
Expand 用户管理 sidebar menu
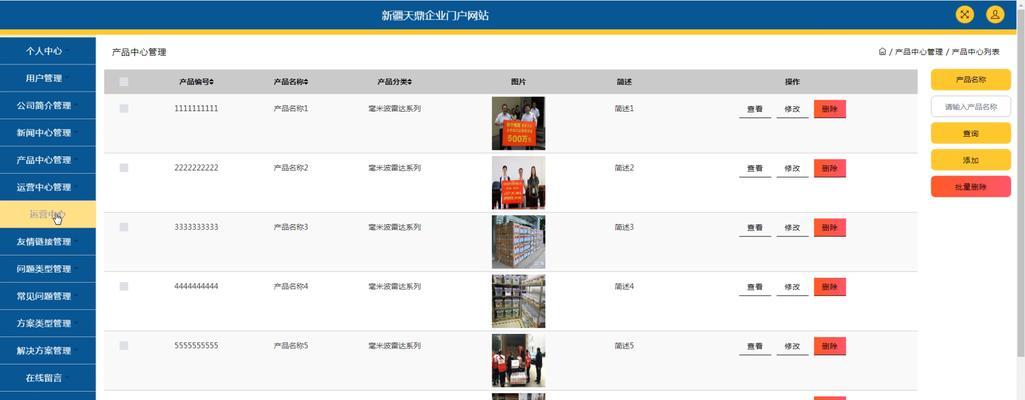(x=48, y=78)
